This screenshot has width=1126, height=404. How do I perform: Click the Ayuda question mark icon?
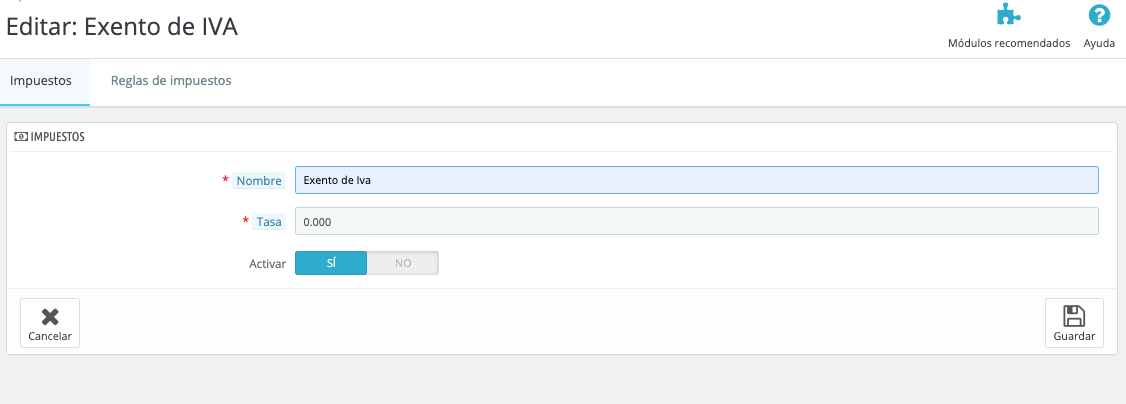pyautogui.click(x=1099, y=15)
